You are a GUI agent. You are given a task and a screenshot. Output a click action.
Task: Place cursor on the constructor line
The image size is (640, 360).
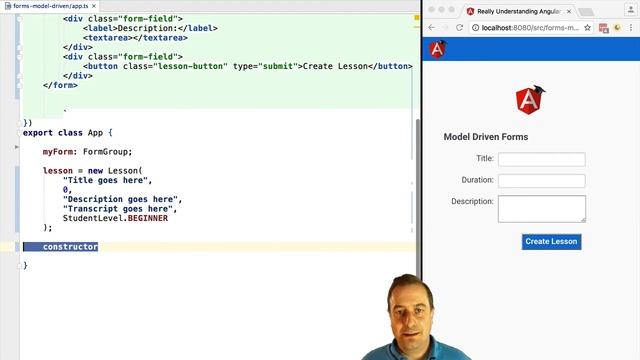pos(70,247)
